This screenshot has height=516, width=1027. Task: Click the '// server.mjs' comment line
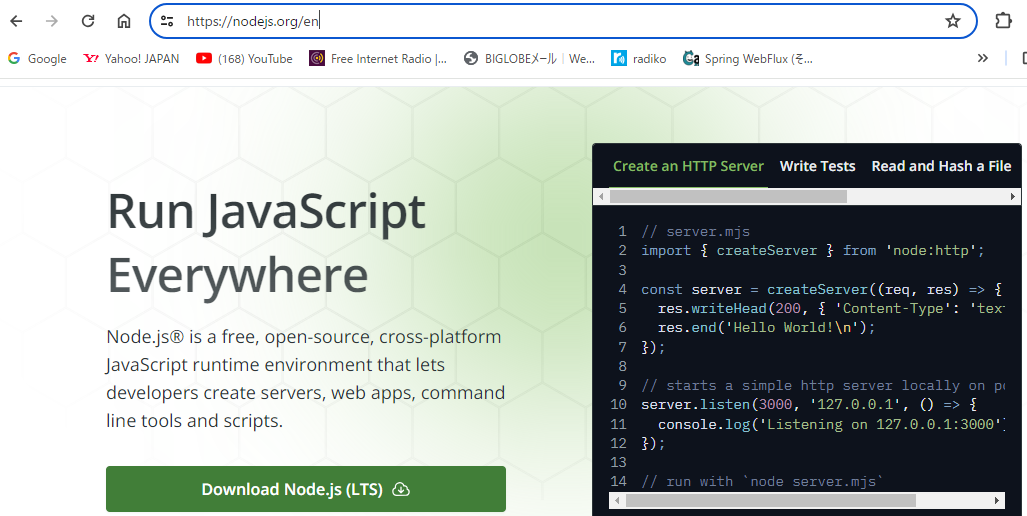point(696,231)
